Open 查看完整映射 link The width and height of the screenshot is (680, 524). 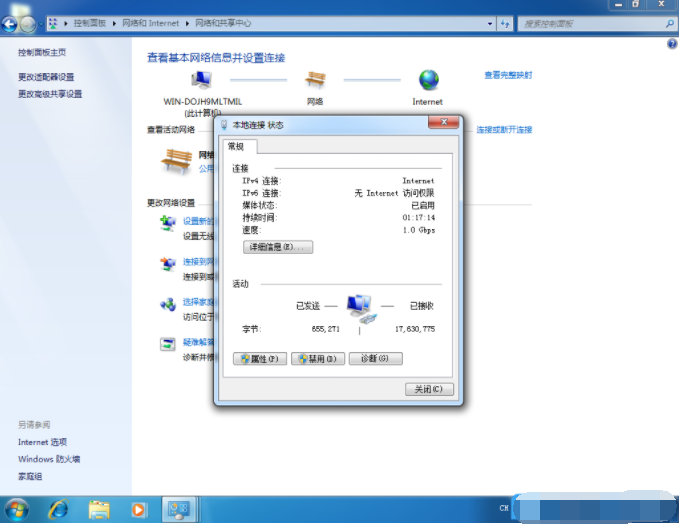(x=508, y=75)
